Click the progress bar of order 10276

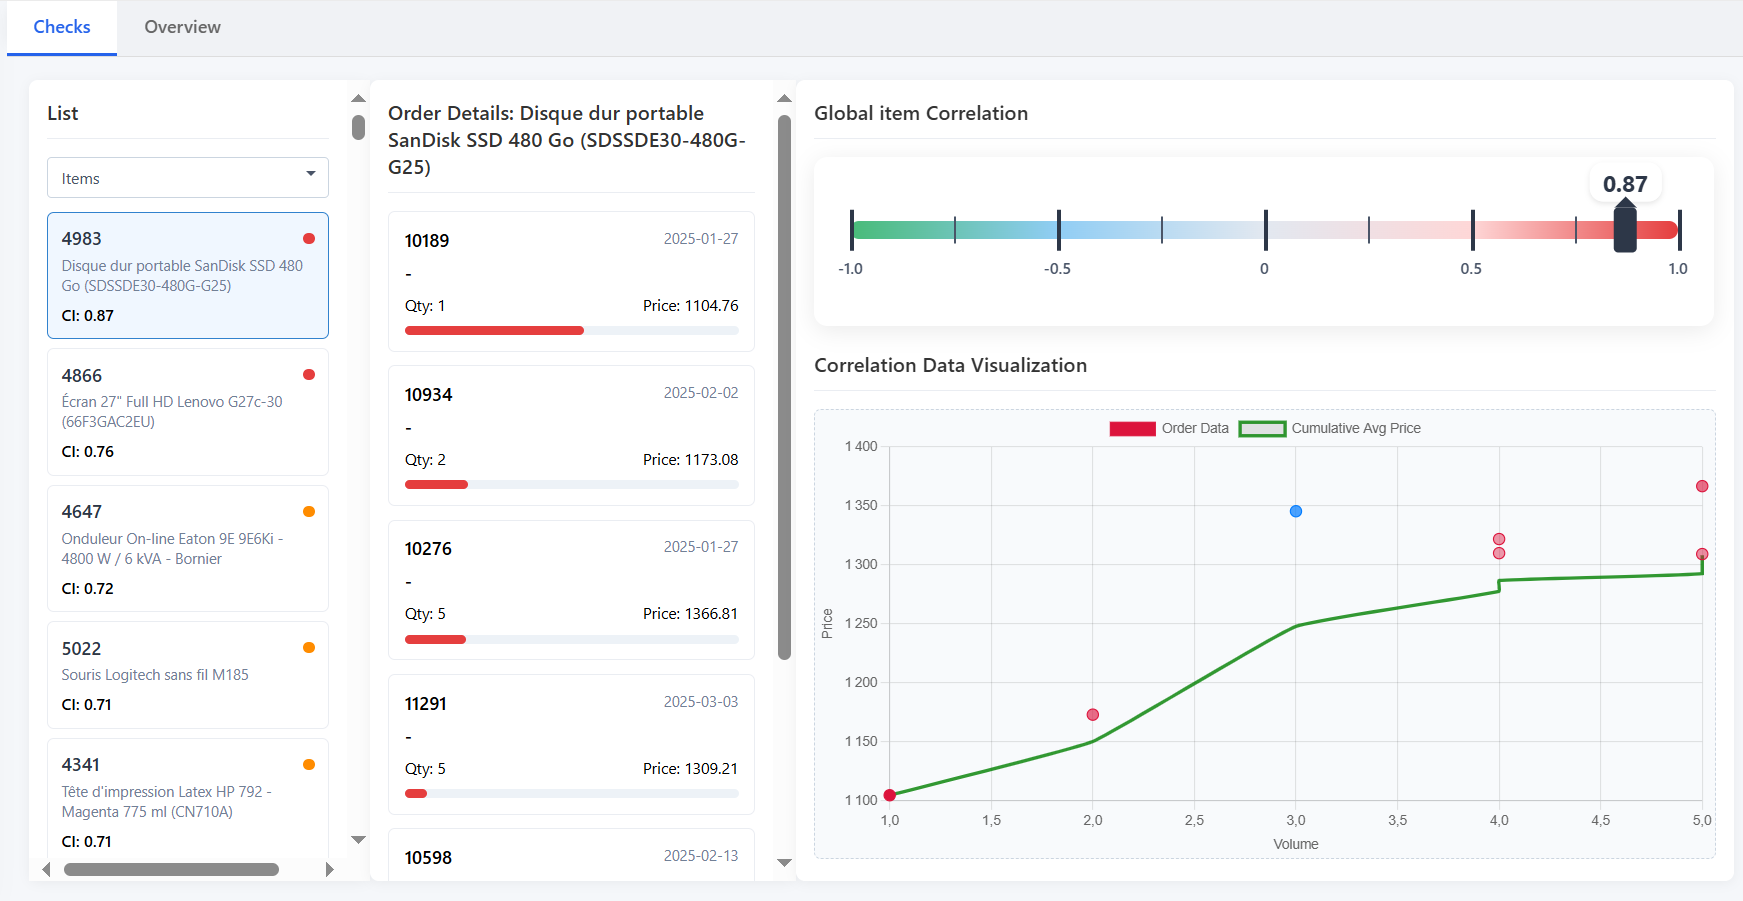tap(571, 639)
